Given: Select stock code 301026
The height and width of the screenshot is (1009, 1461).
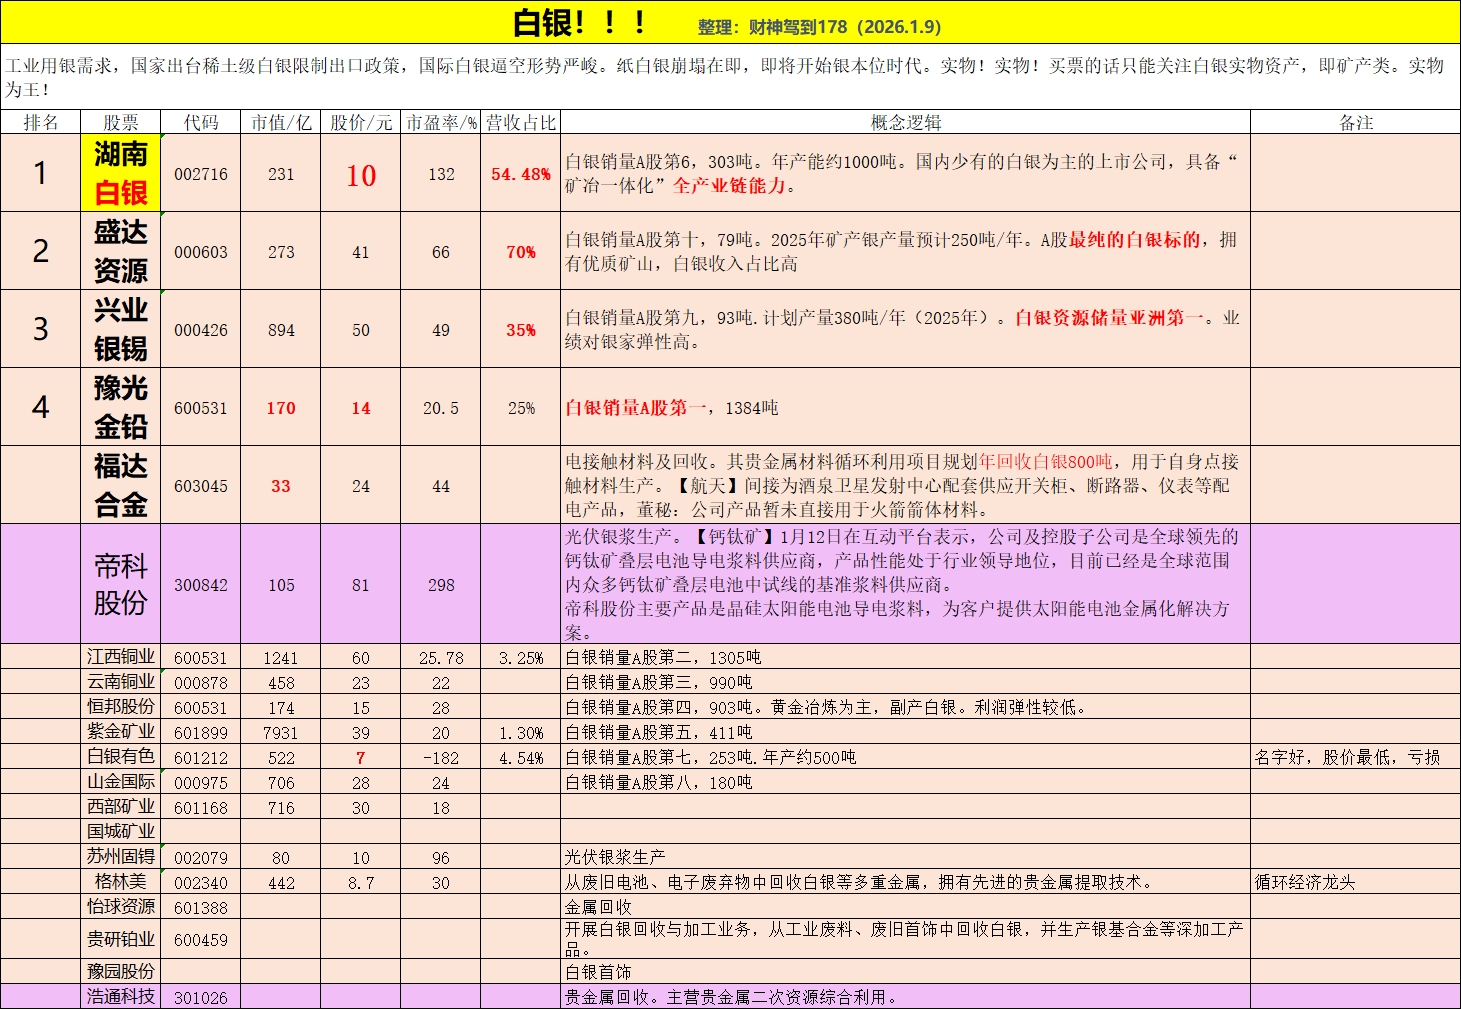Looking at the screenshot, I should (201, 997).
